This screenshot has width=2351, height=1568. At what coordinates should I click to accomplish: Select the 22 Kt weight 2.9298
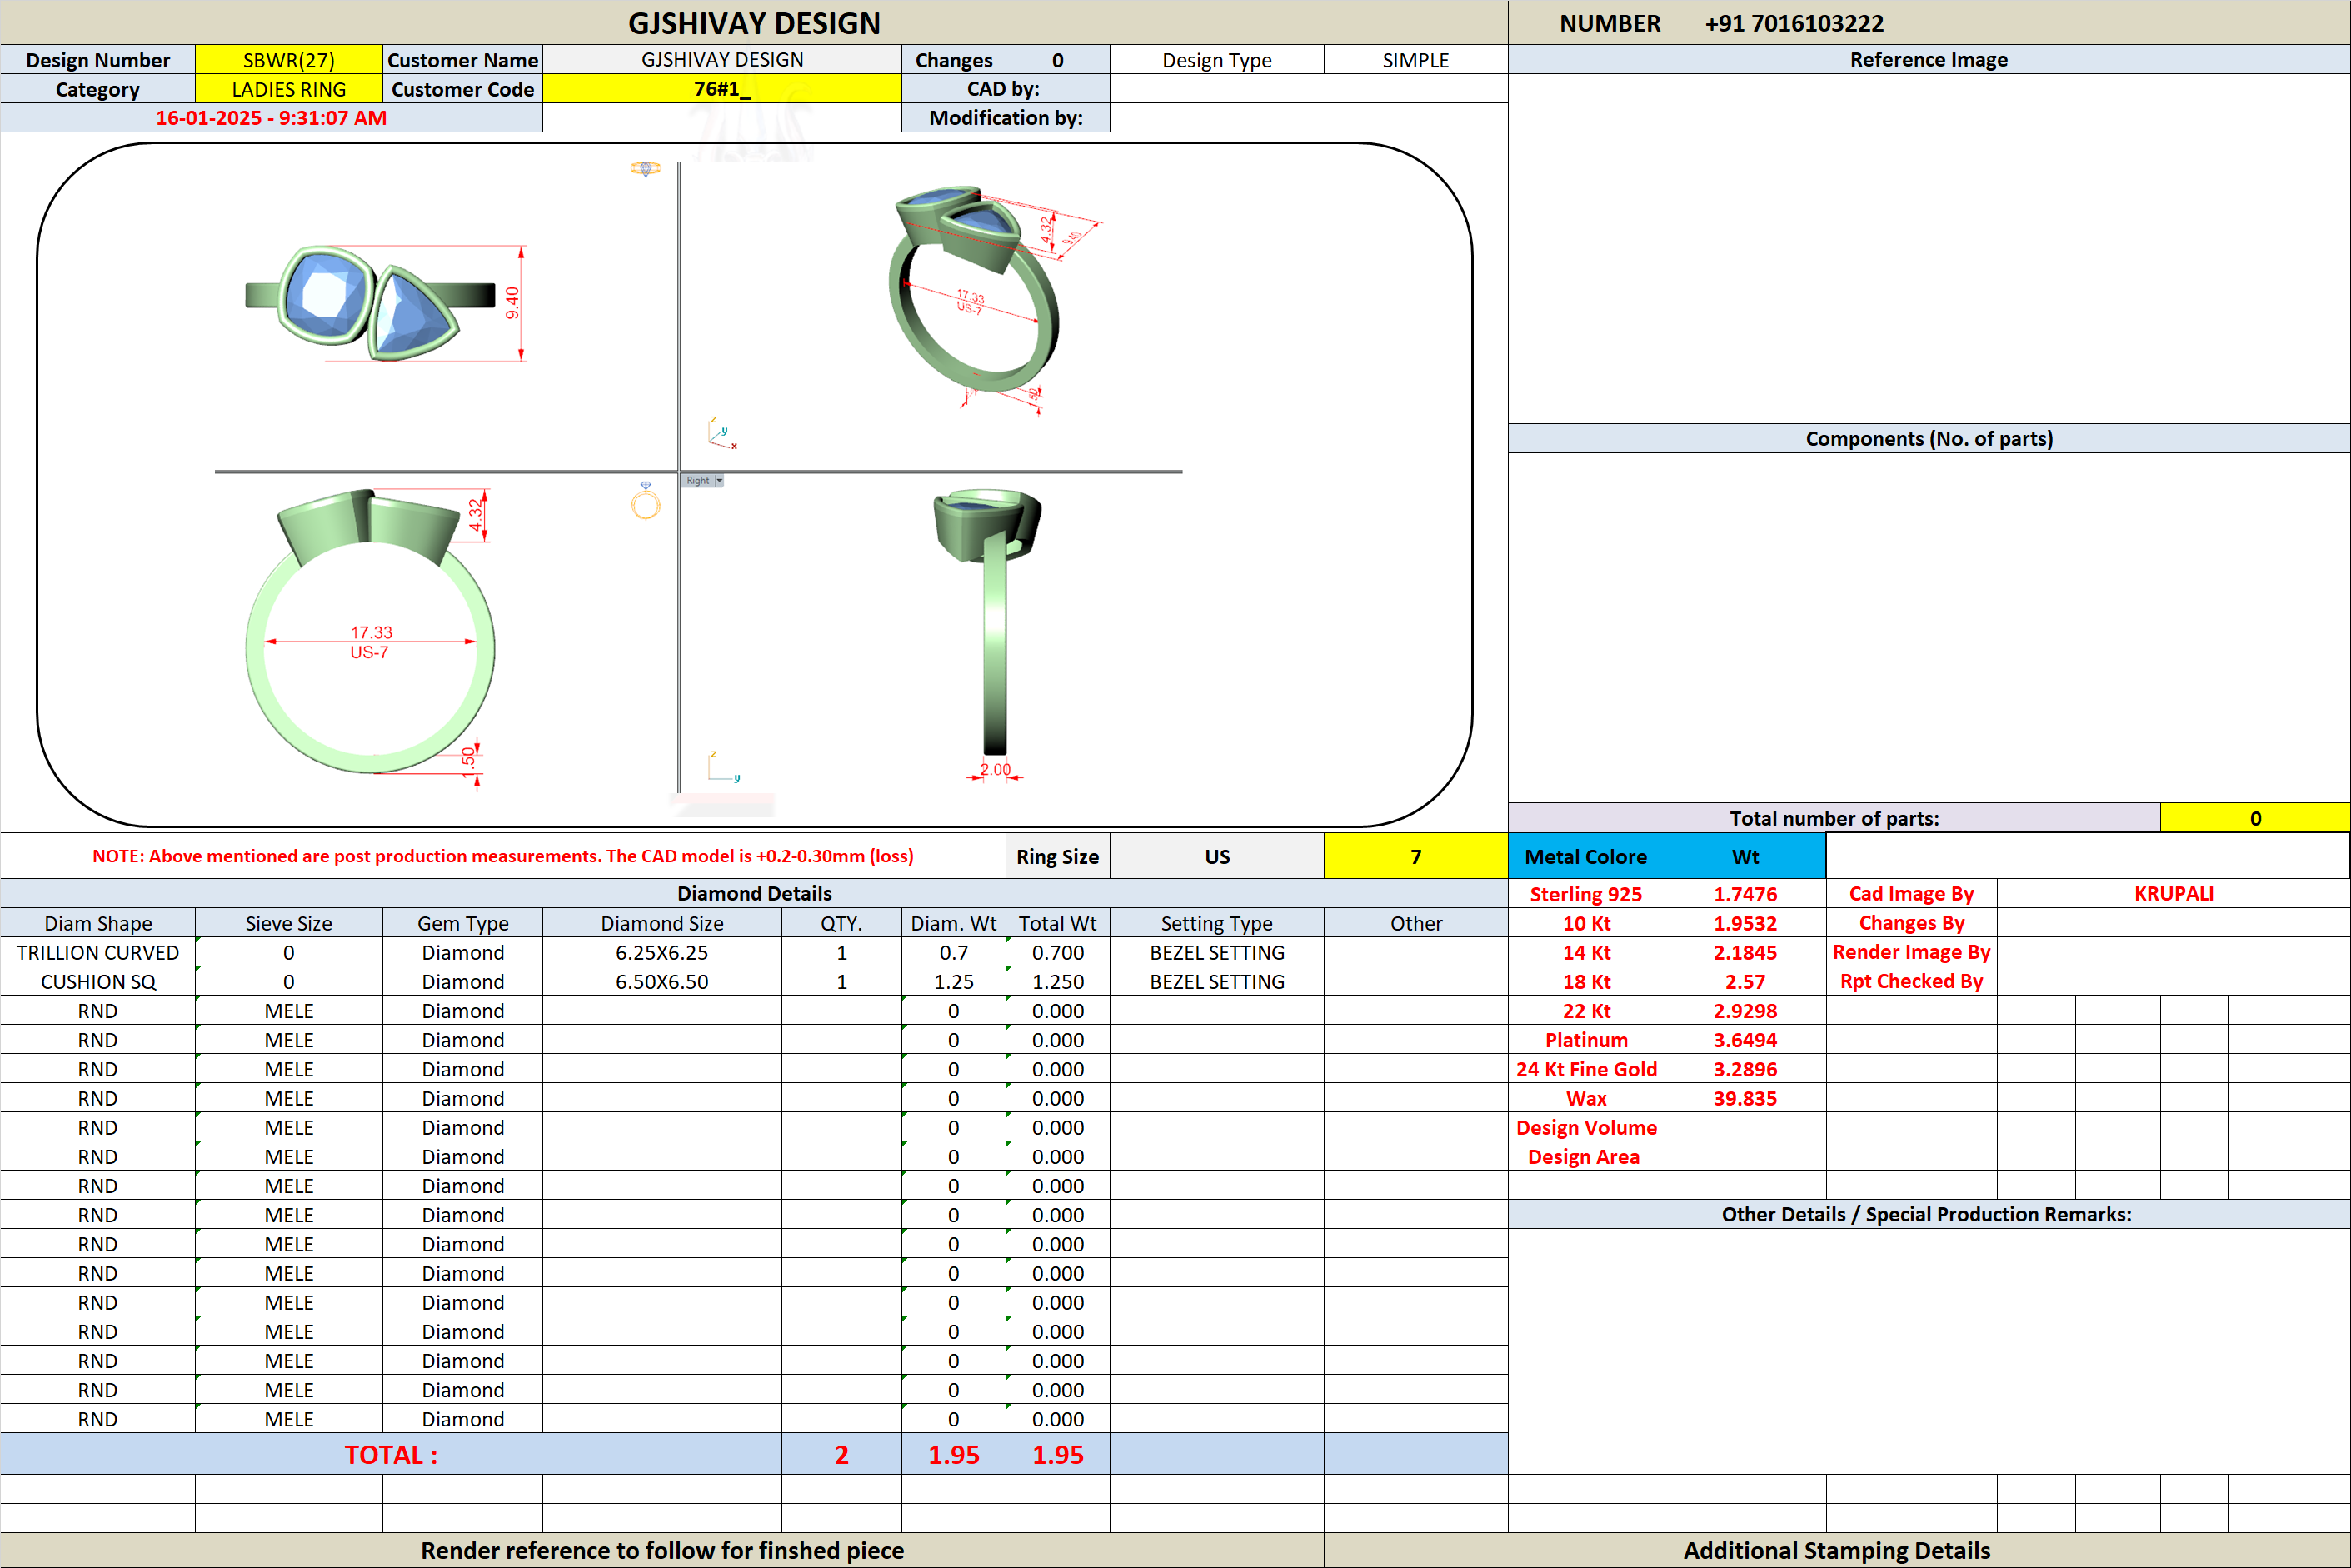point(1745,1010)
